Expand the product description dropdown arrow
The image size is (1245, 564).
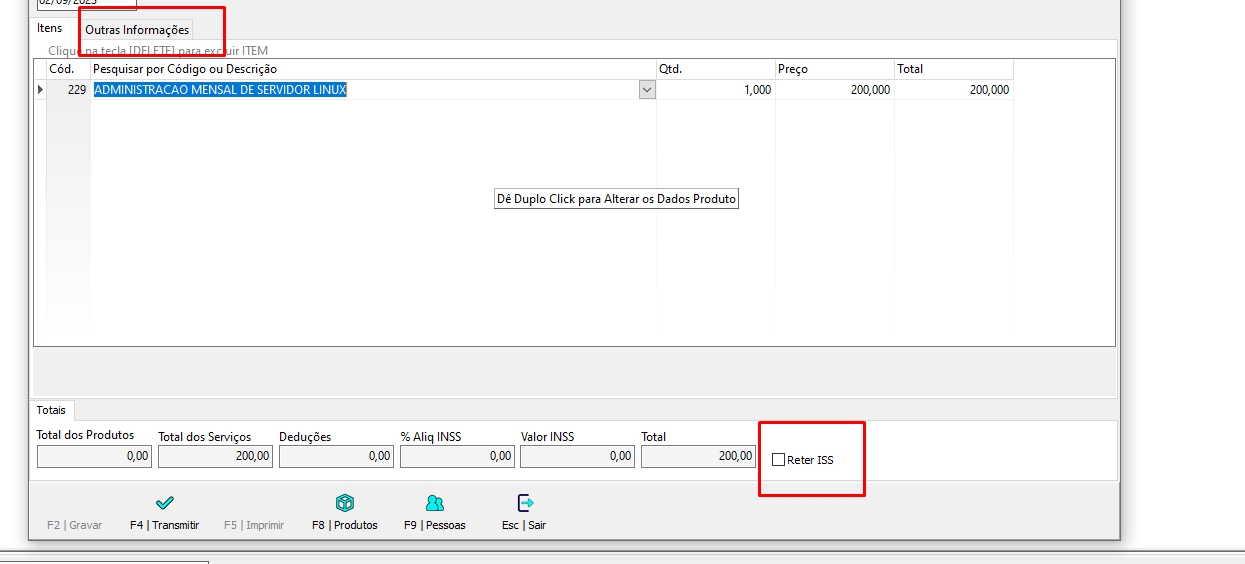tap(647, 90)
